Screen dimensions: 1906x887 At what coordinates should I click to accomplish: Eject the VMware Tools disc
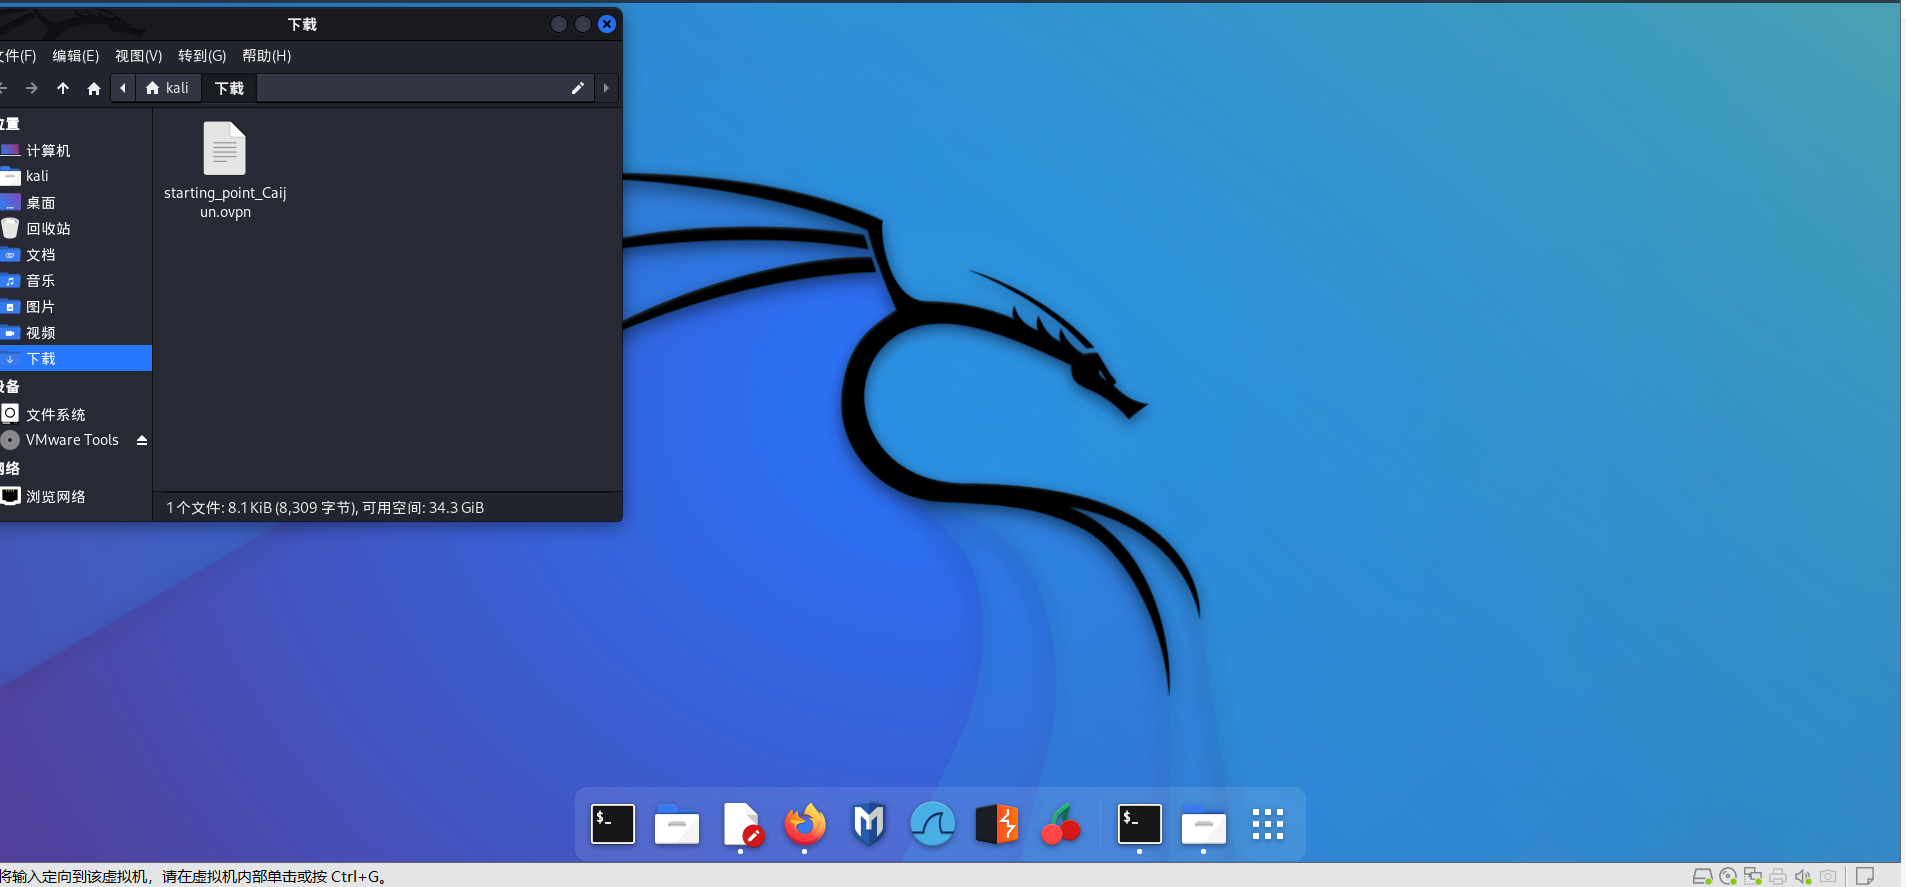pyautogui.click(x=142, y=440)
